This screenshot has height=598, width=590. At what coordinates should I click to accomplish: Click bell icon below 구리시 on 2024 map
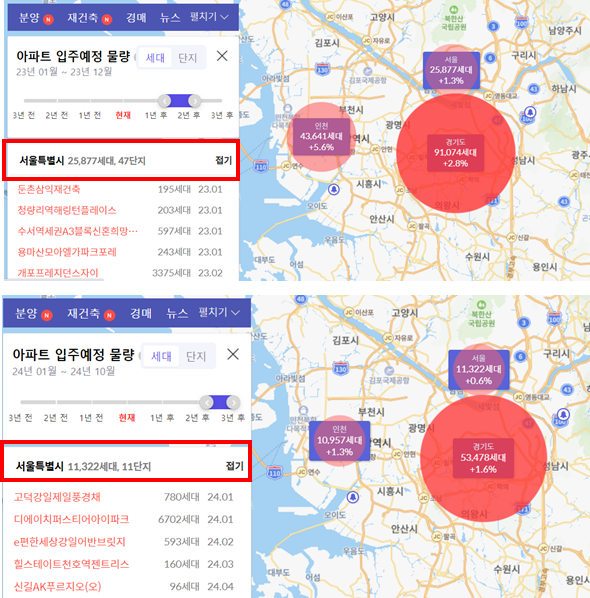click(x=564, y=414)
